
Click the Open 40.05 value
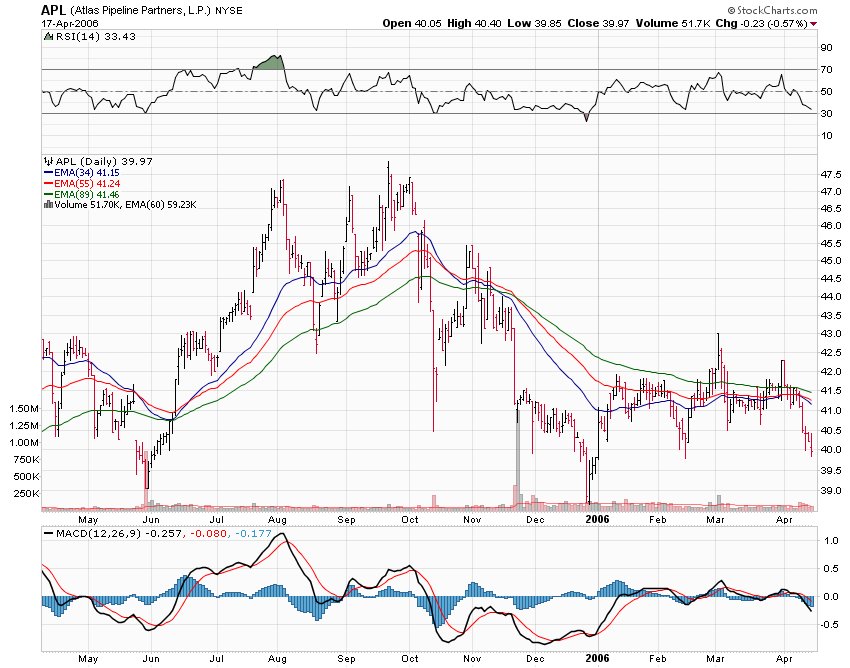tap(412, 23)
